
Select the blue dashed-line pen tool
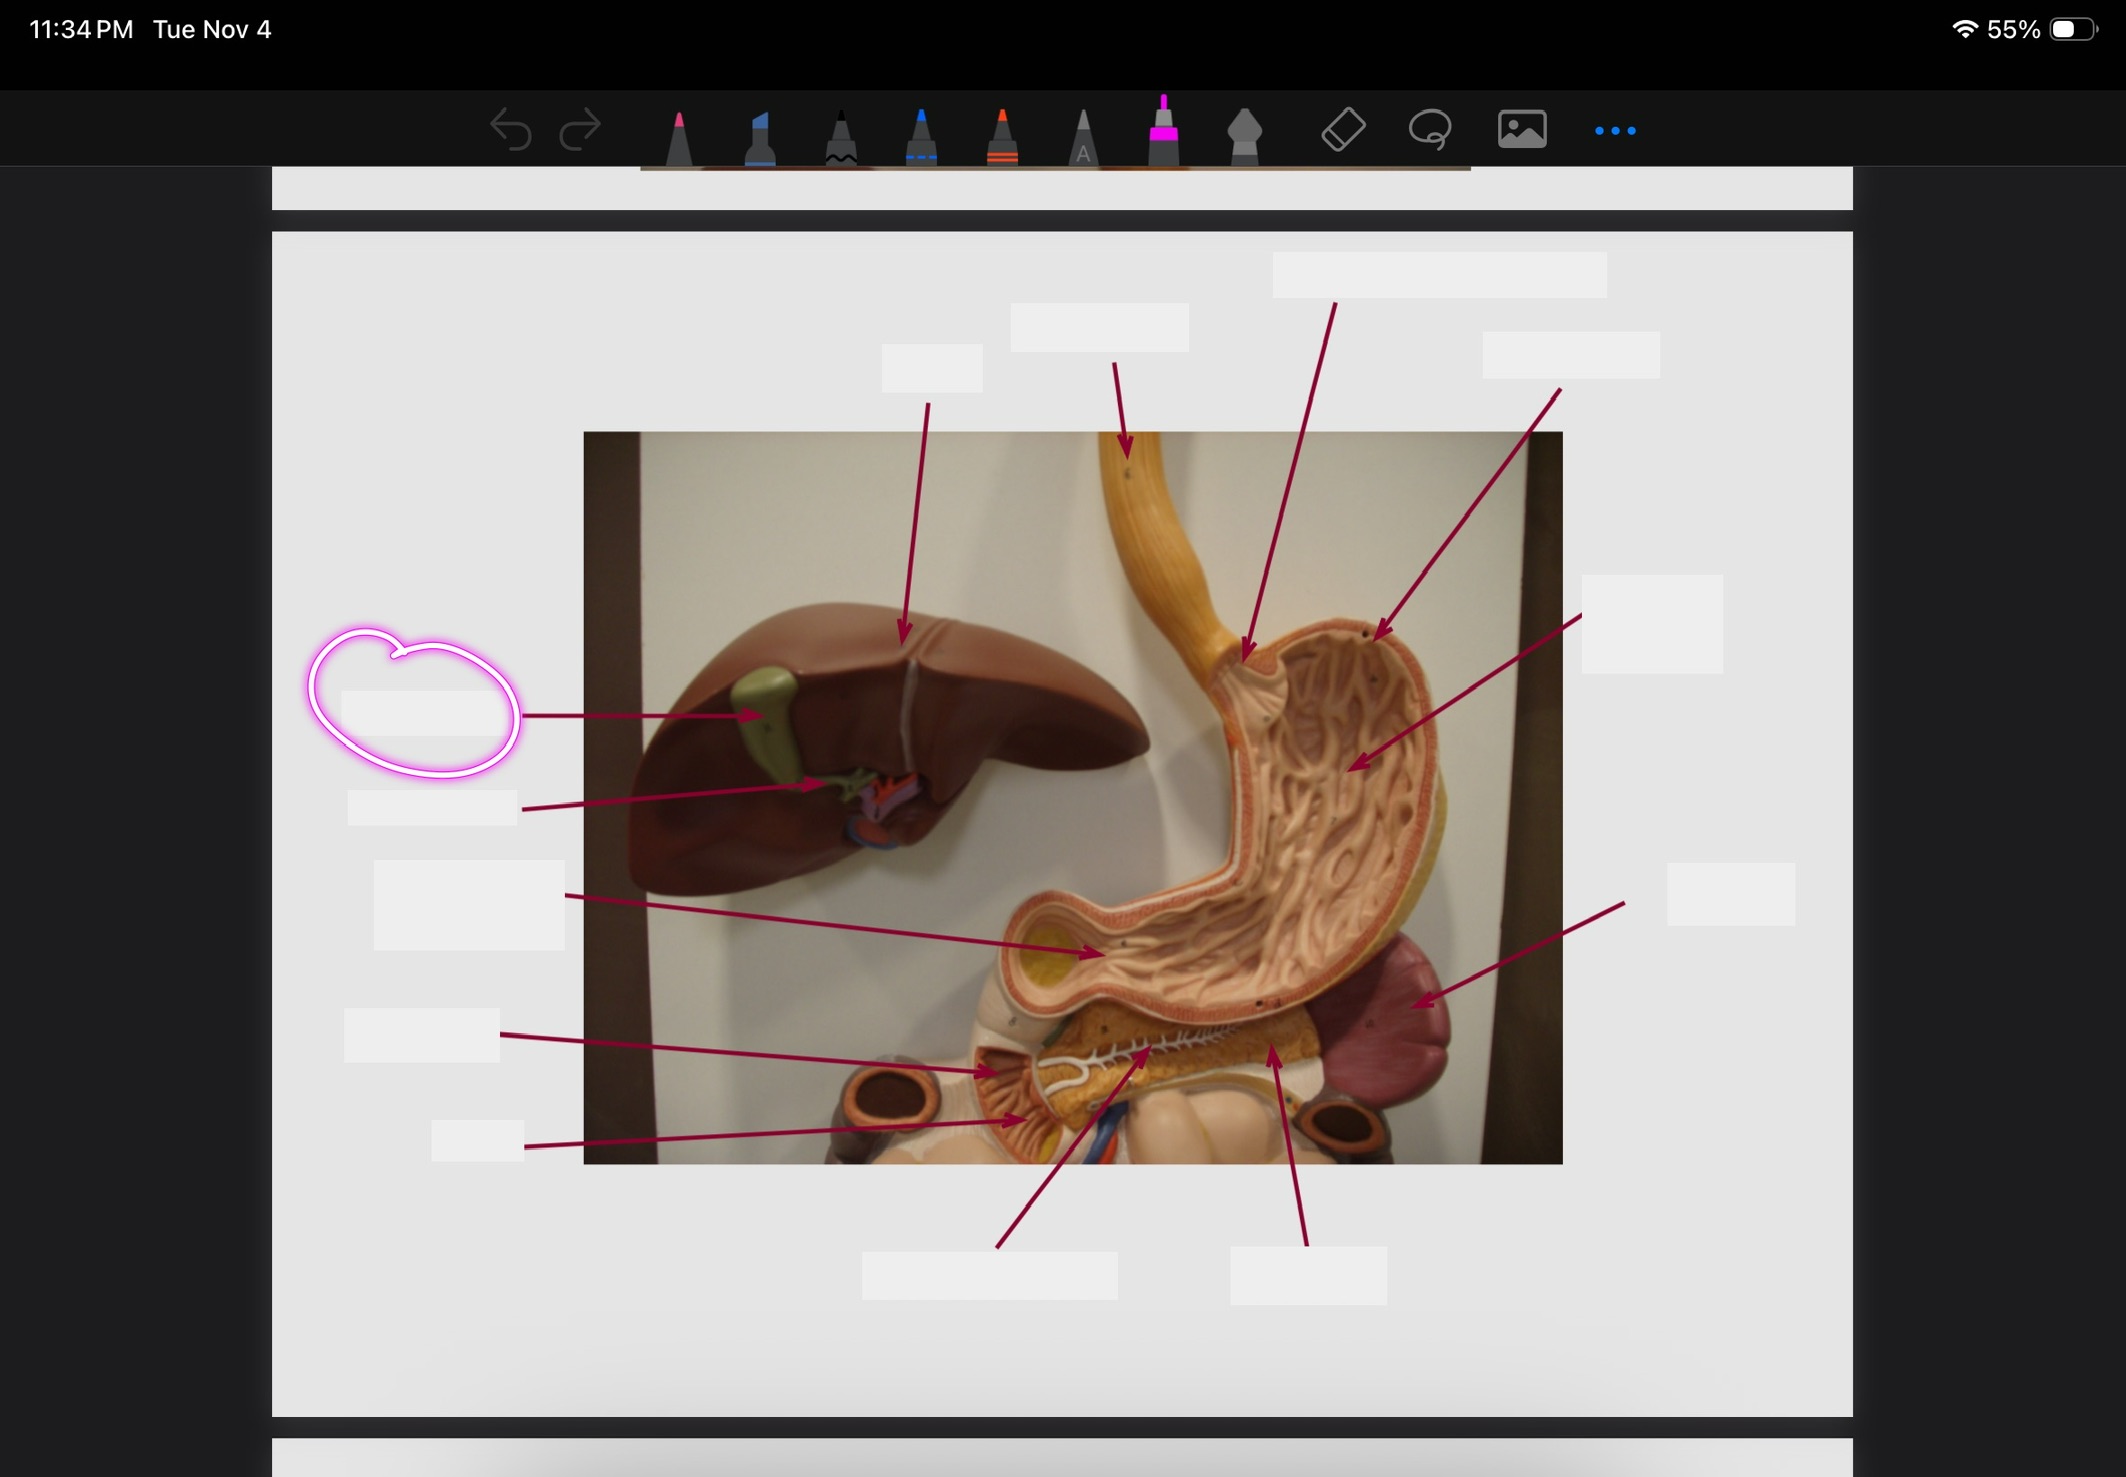point(921,138)
